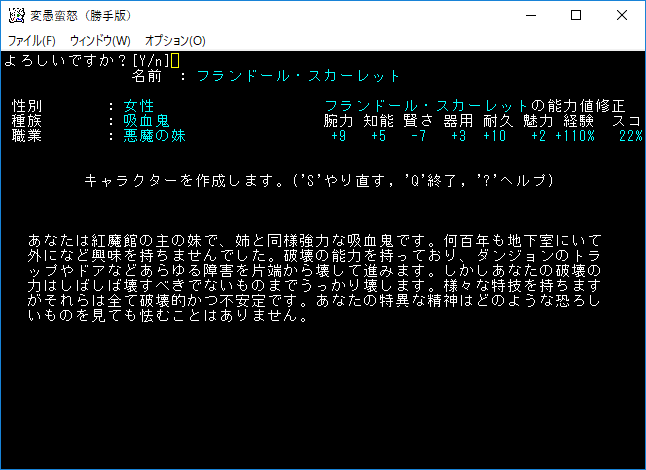Click the +110% 経験 value
646x470 pixels.
coord(576,136)
